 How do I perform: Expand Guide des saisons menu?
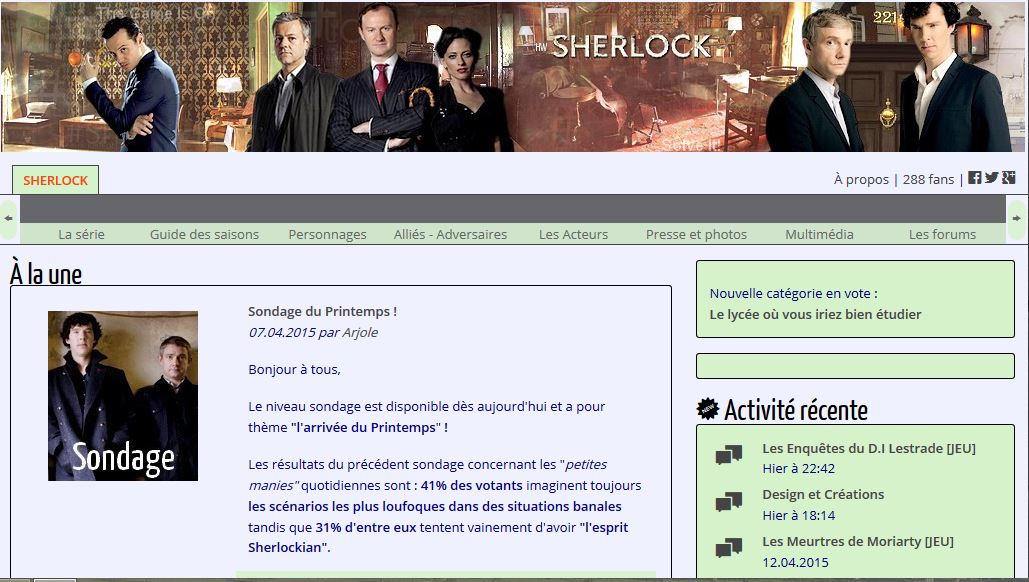tap(204, 234)
